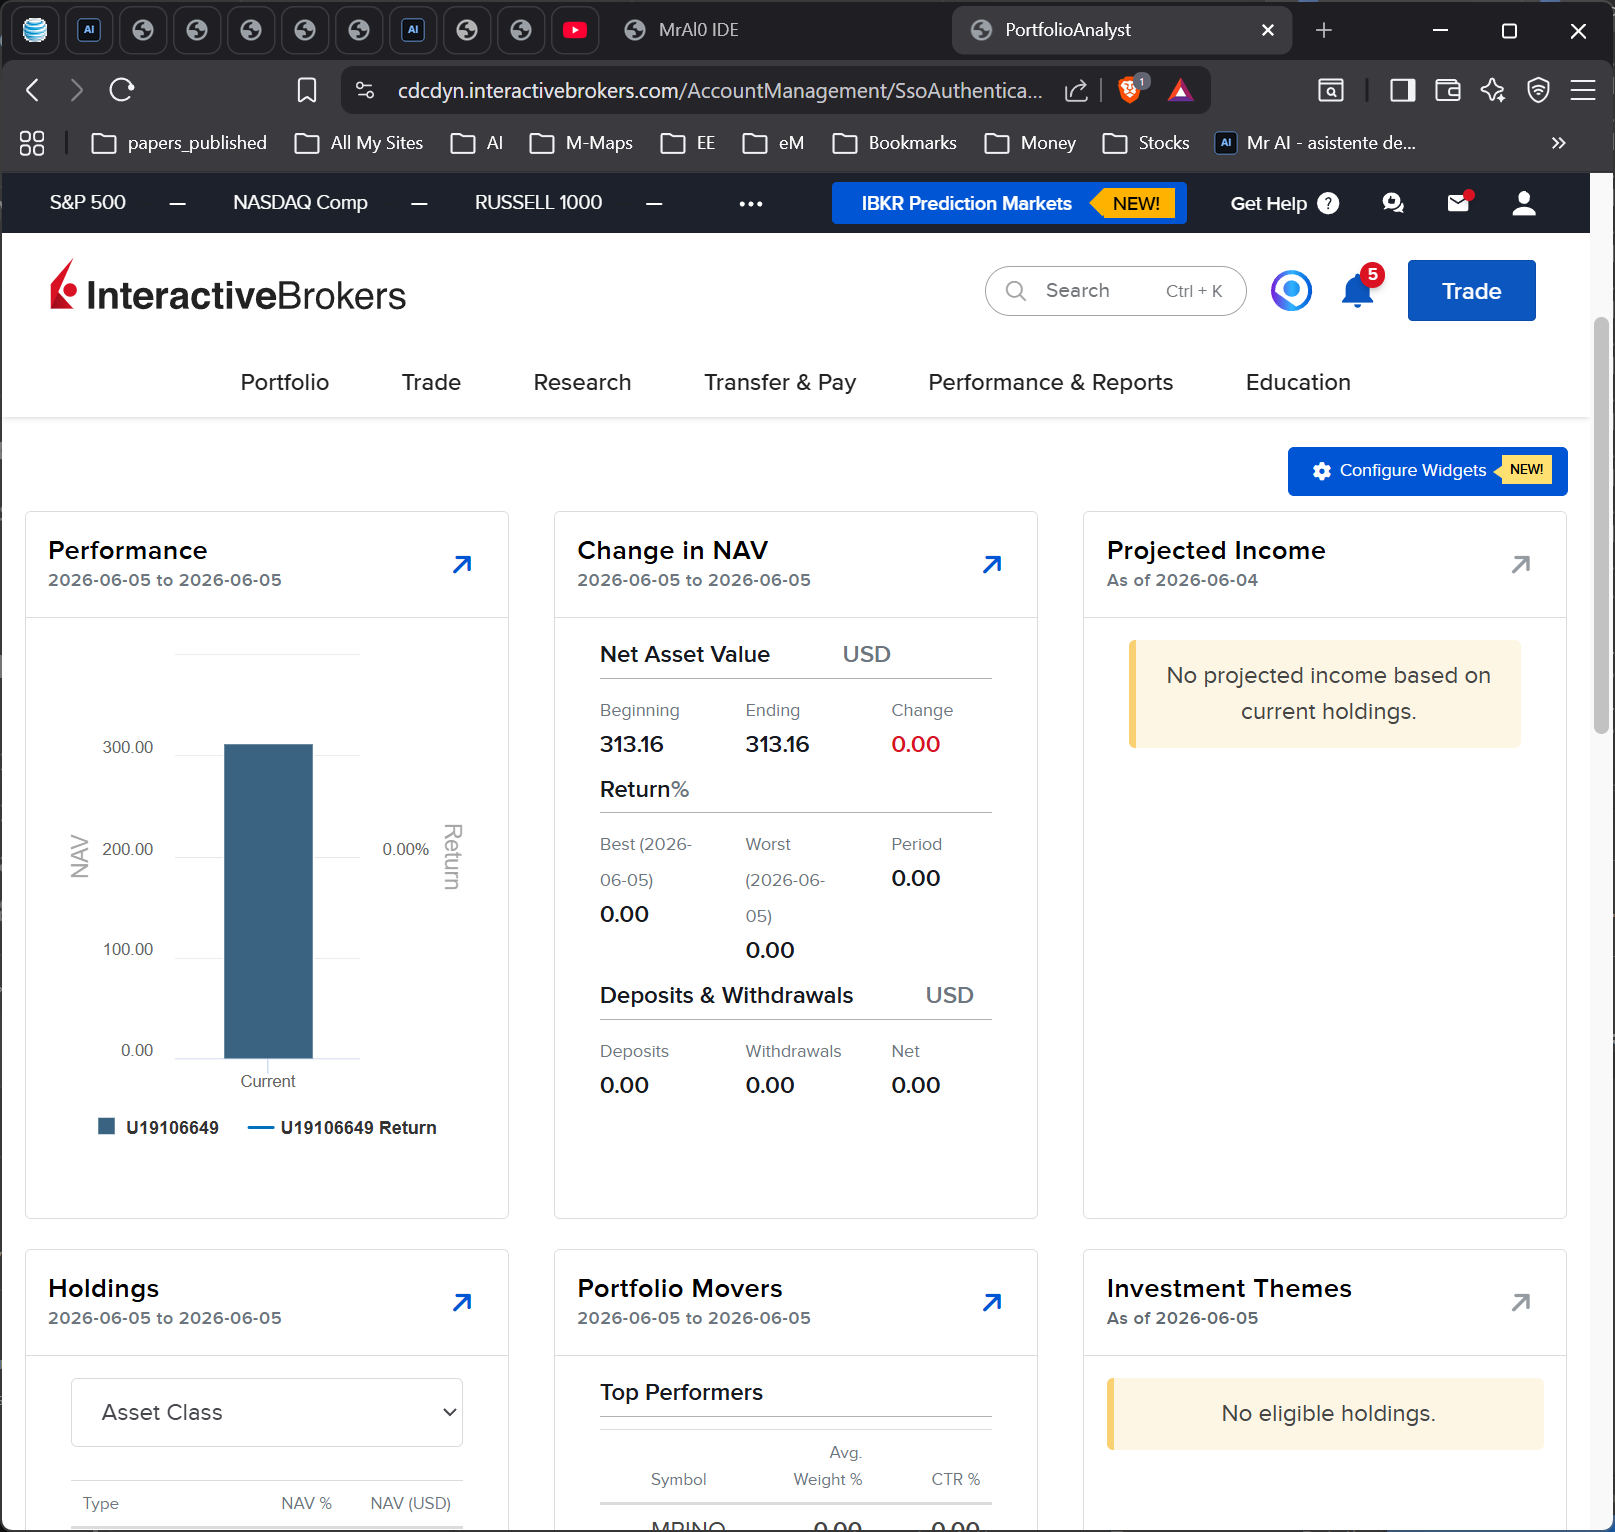Open the Brave Shields lion icon
1615x1532 pixels.
(1130, 90)
